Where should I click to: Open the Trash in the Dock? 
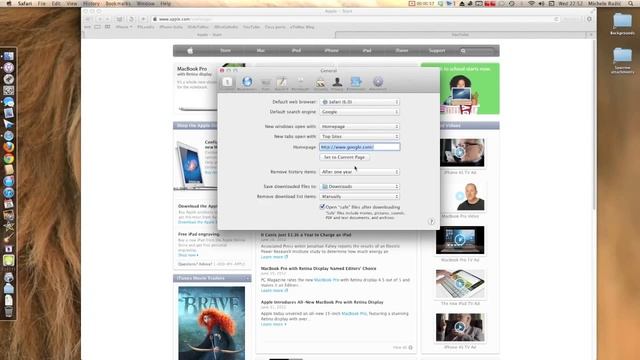pos(9,311)
